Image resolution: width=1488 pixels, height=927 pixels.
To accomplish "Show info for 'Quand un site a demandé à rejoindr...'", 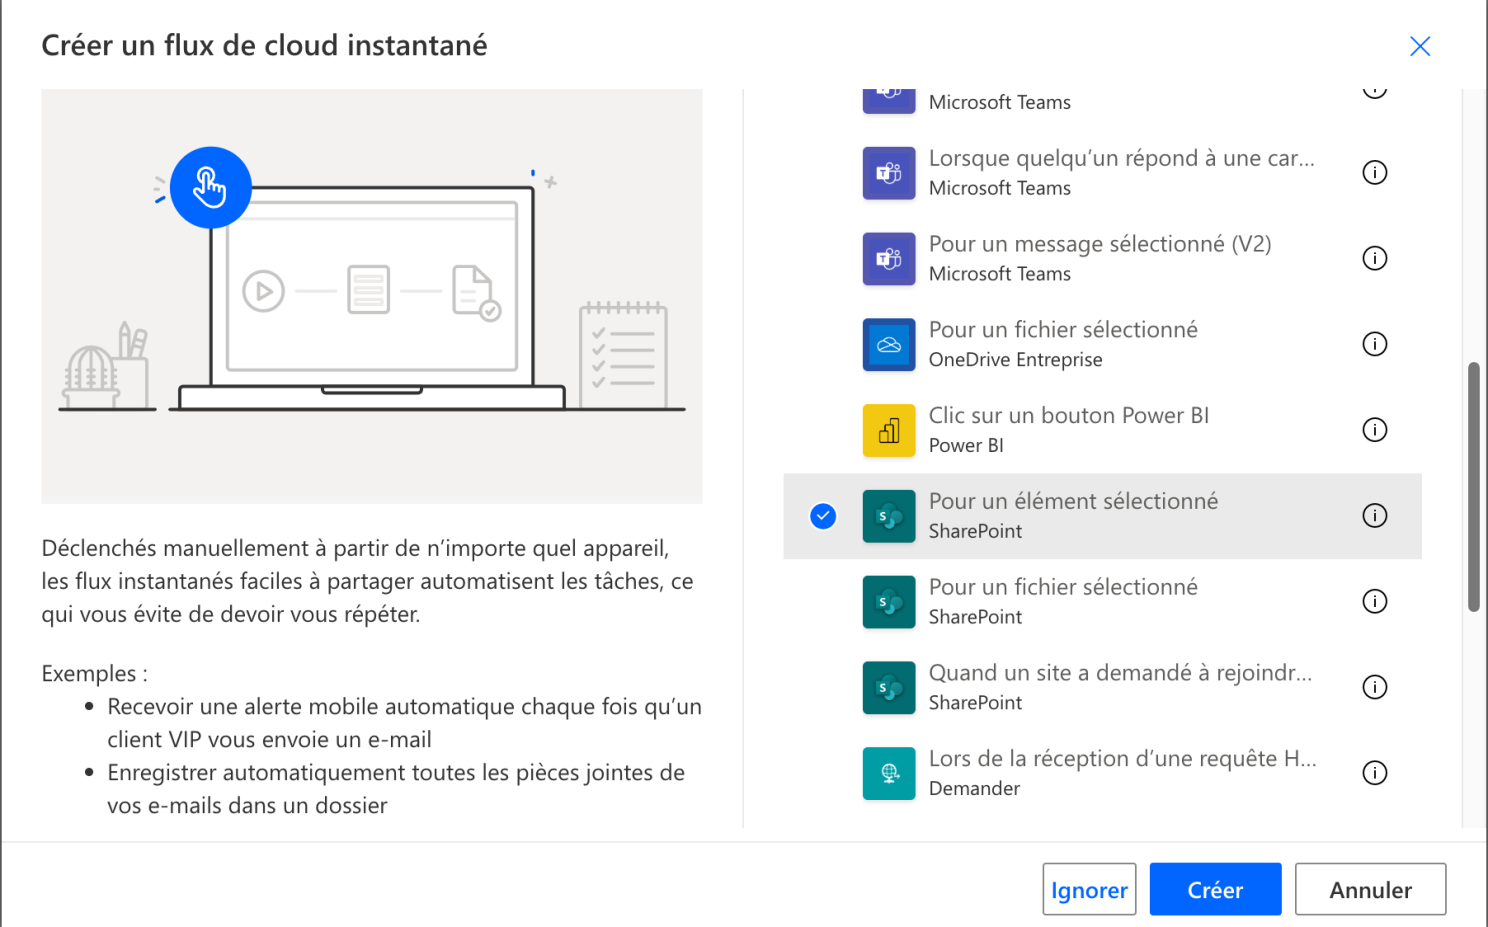I will pyautogui.click(x=1375, y=688).
